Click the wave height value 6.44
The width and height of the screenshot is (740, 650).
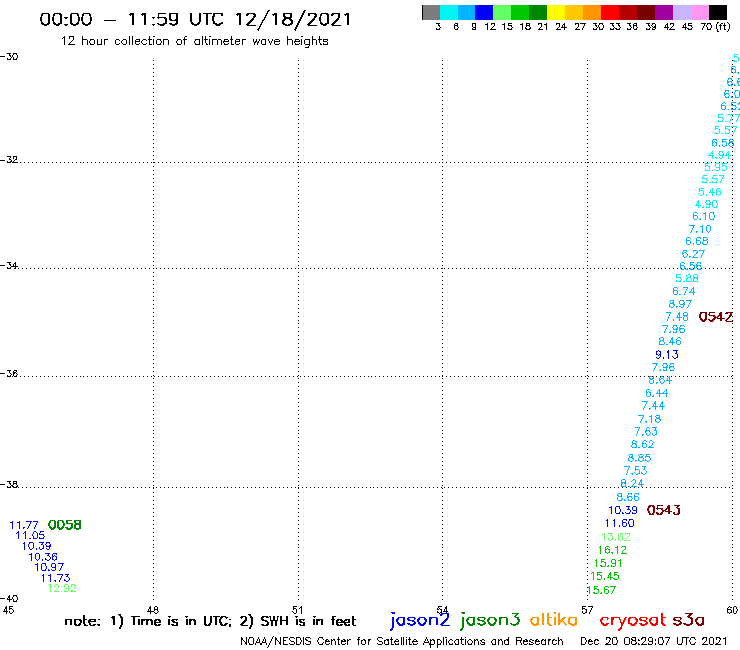coord(656,392)
